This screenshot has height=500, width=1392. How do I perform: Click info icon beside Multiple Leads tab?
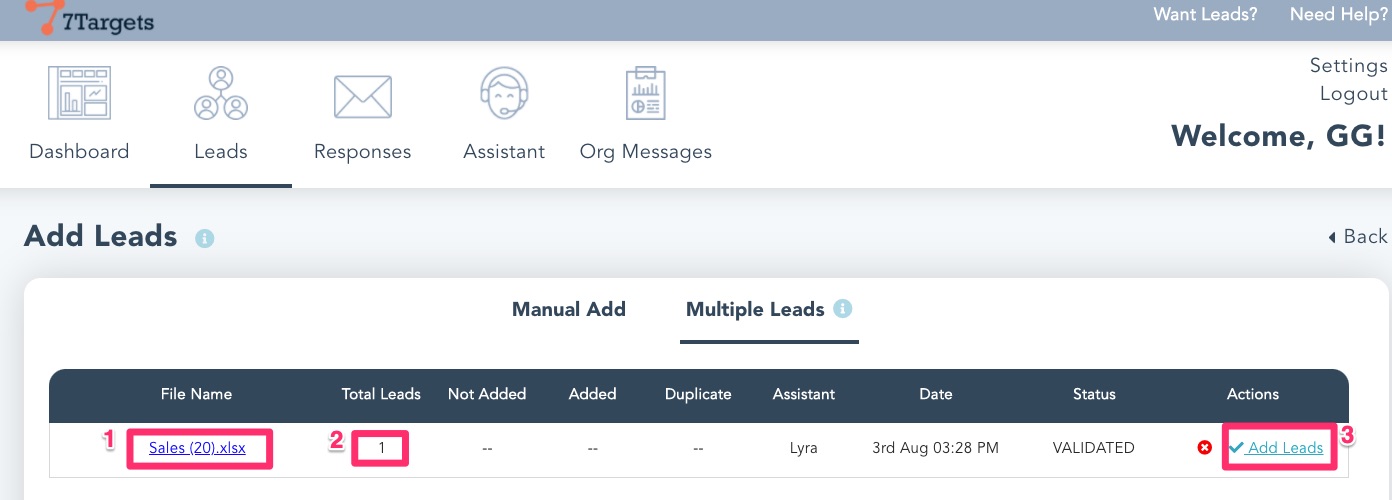click(x=843, y=309)
